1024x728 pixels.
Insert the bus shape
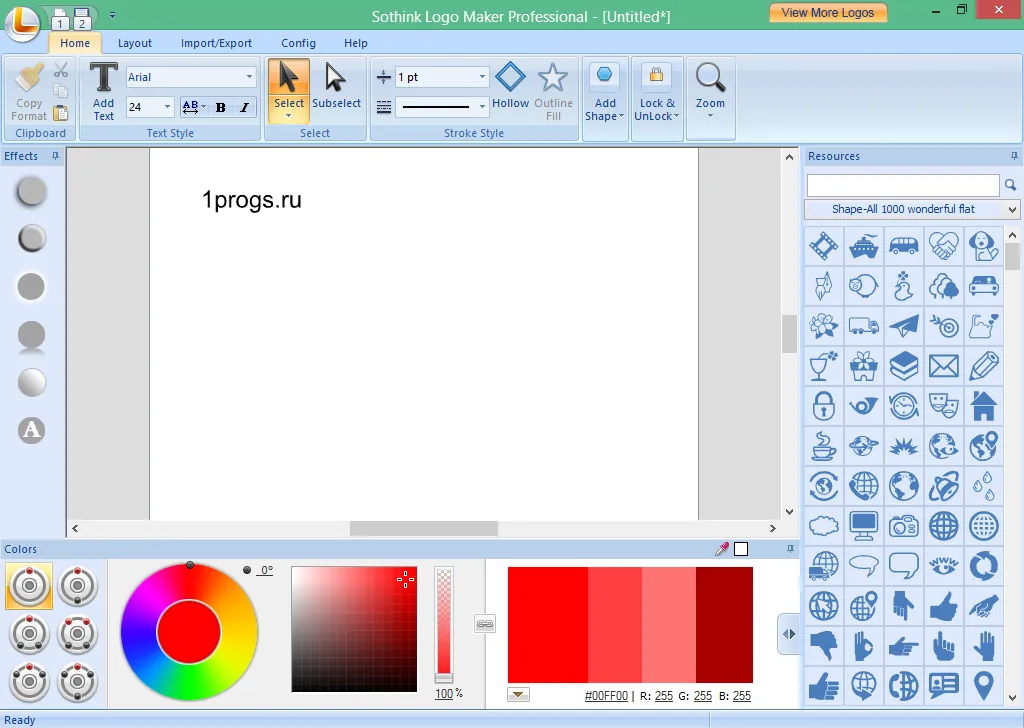pos(904,246)
